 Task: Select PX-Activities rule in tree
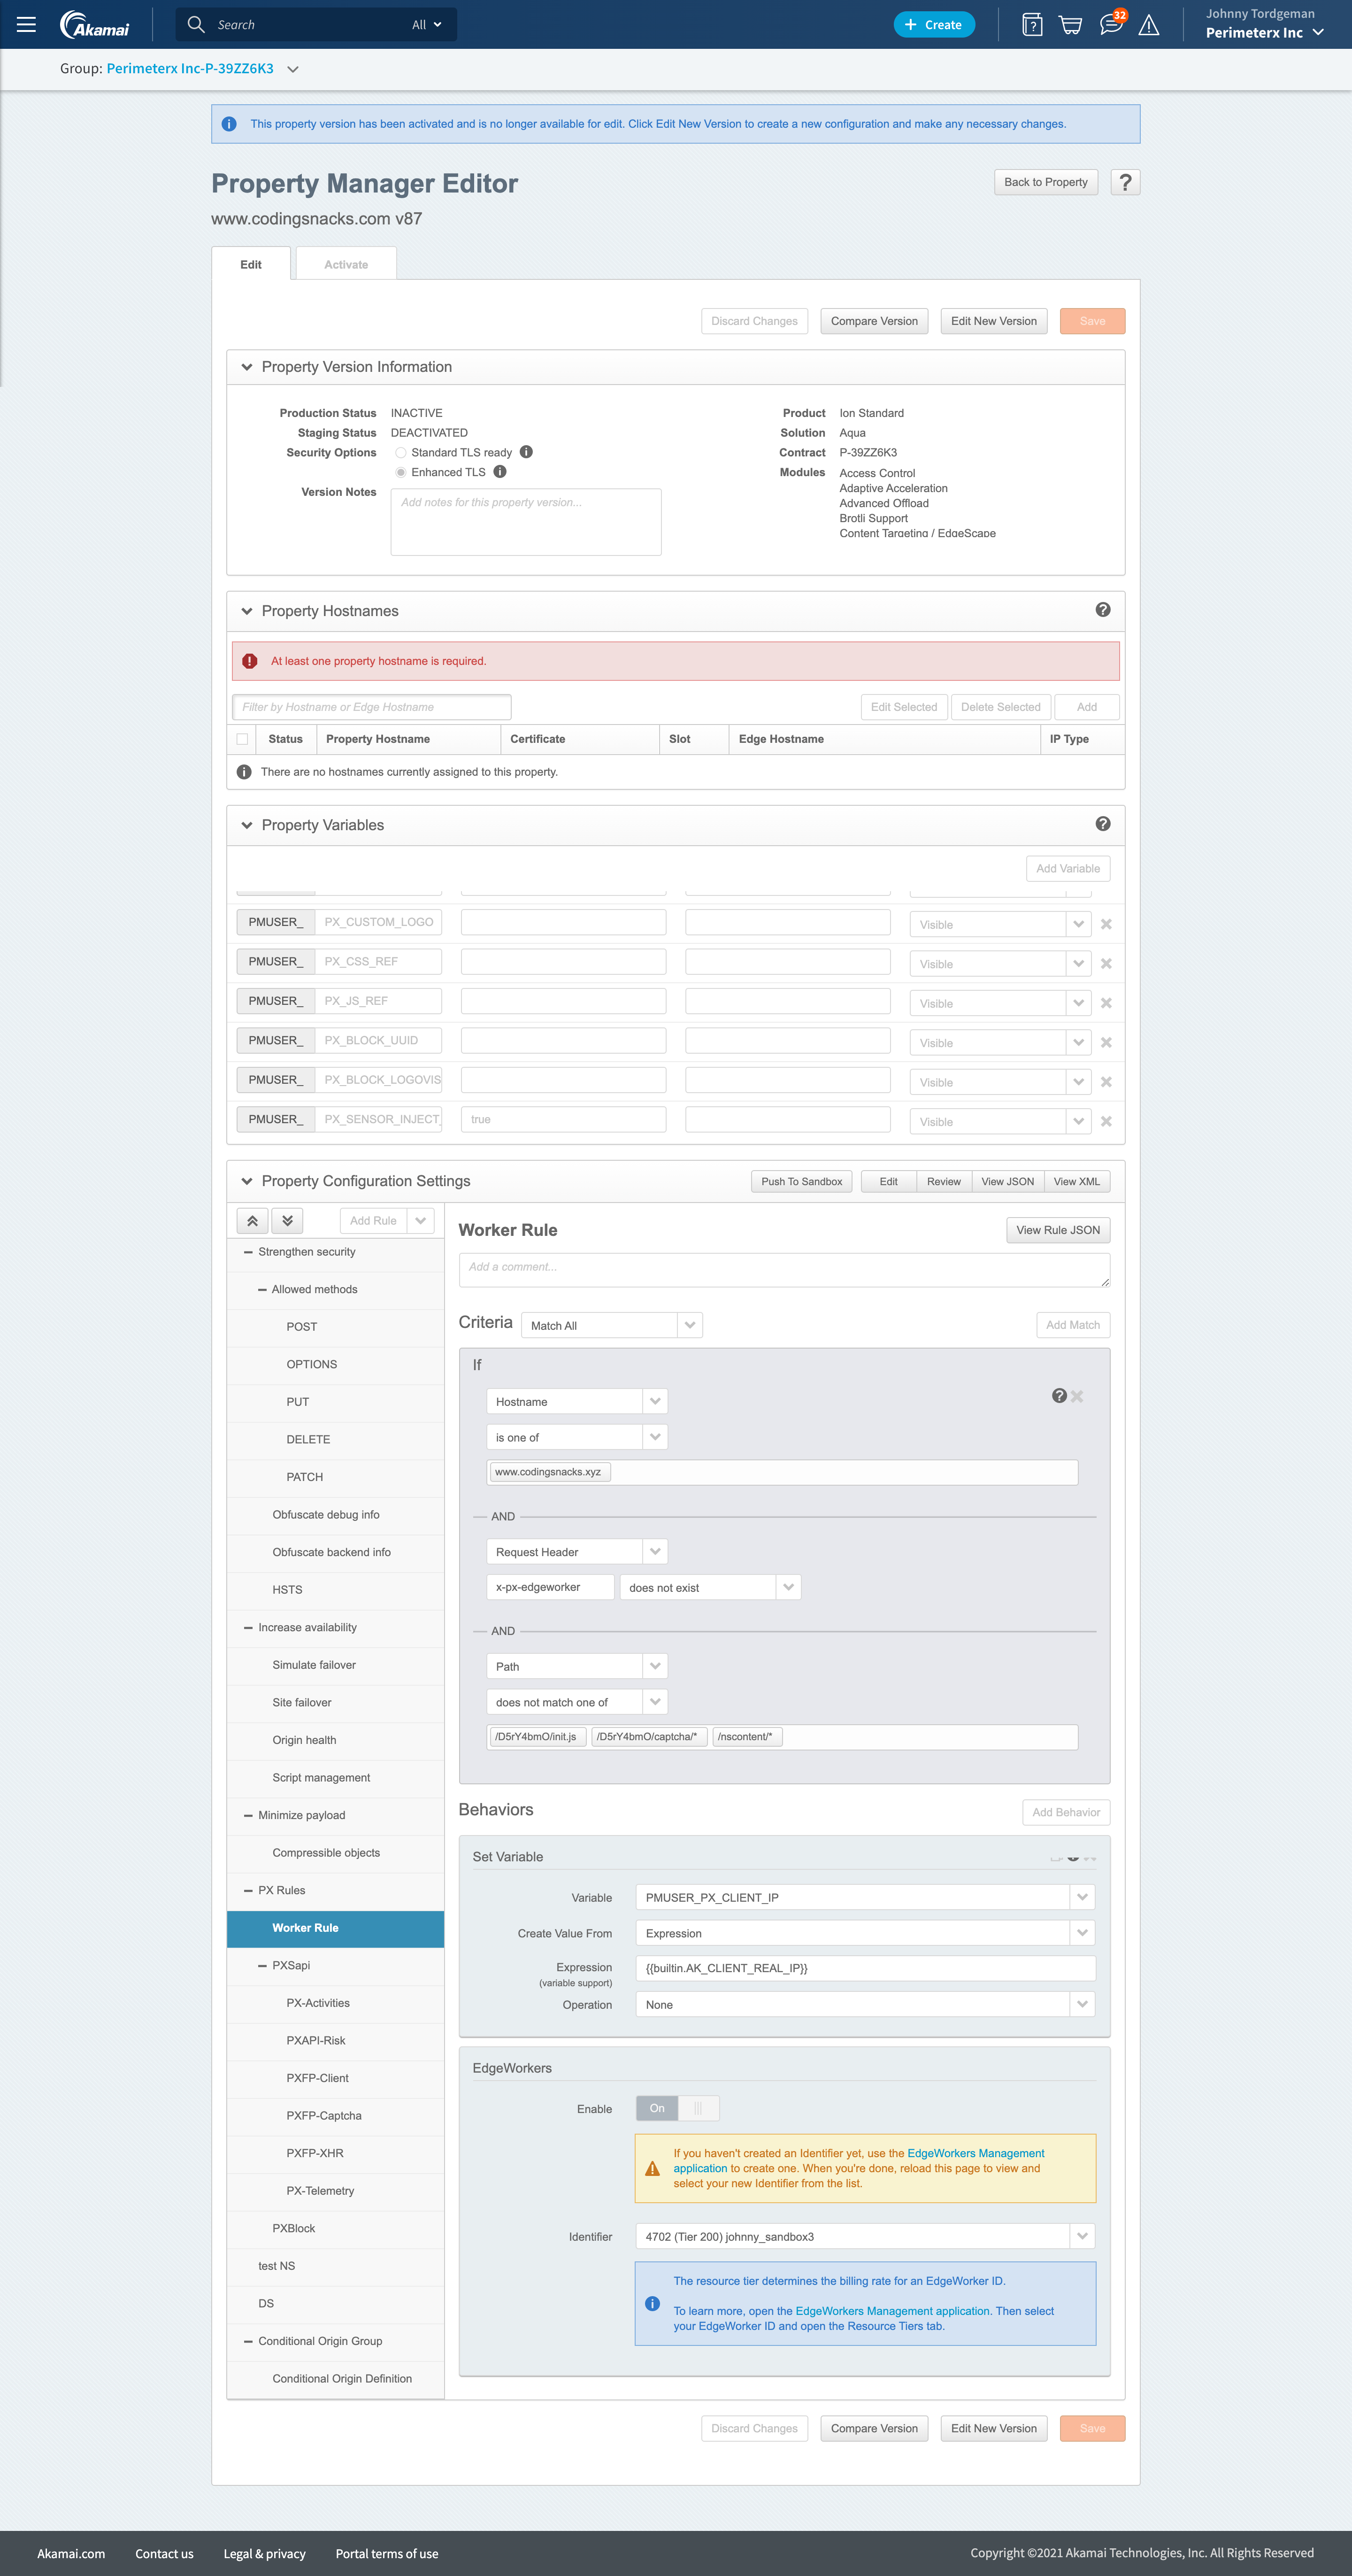tap(318, 2003)
